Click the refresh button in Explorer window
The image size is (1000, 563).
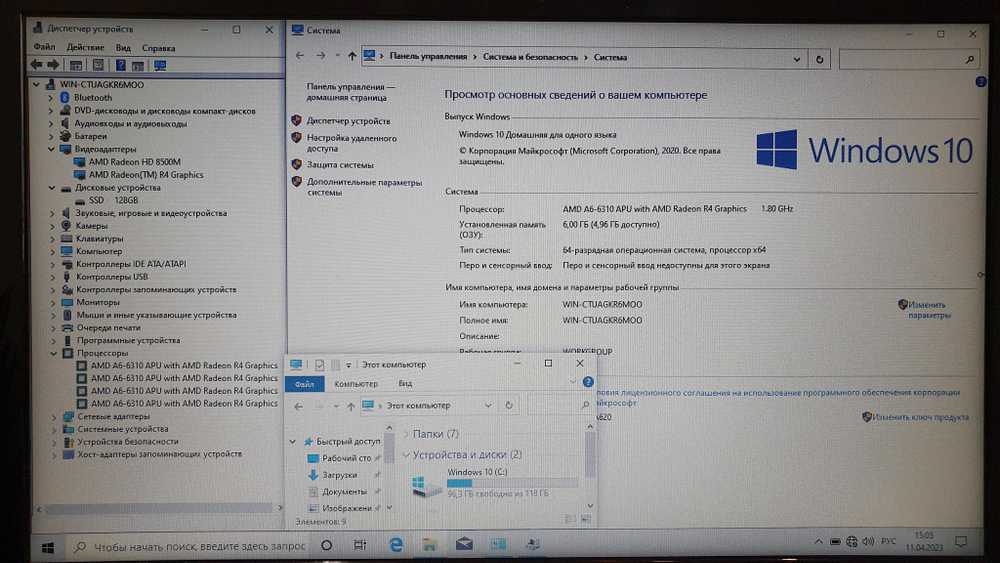509,406
